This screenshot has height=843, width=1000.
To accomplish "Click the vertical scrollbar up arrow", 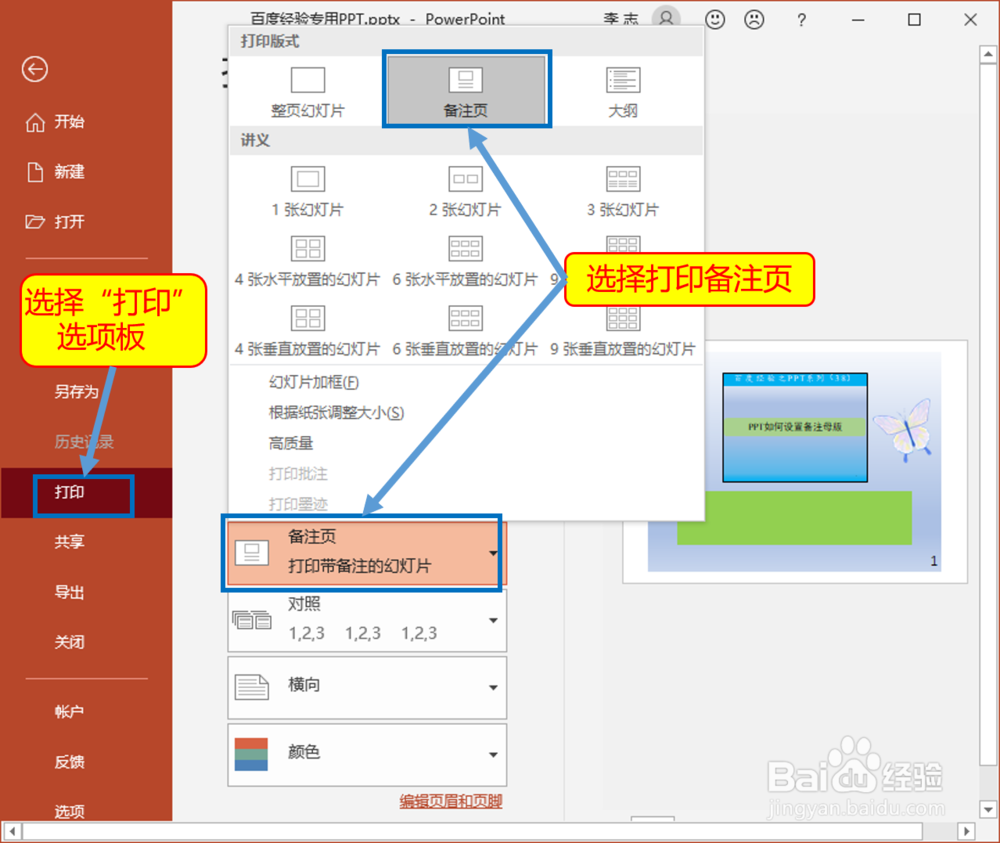I will [x=988, y=55].
